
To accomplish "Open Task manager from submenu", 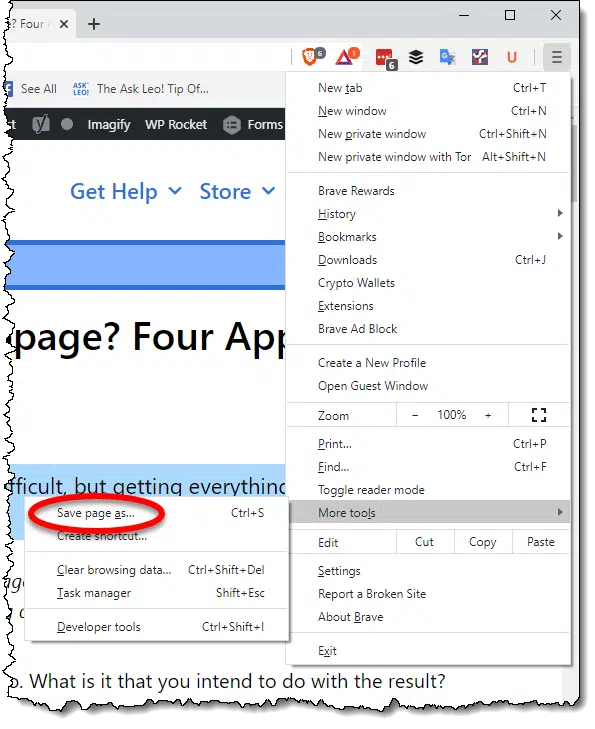I will pos(157,593).
